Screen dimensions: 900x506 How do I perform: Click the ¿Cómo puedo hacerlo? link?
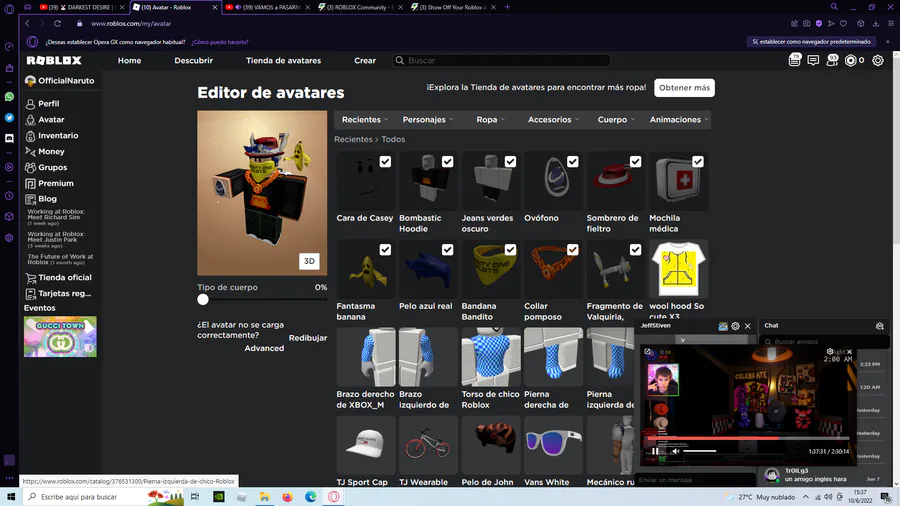[220, 42]
